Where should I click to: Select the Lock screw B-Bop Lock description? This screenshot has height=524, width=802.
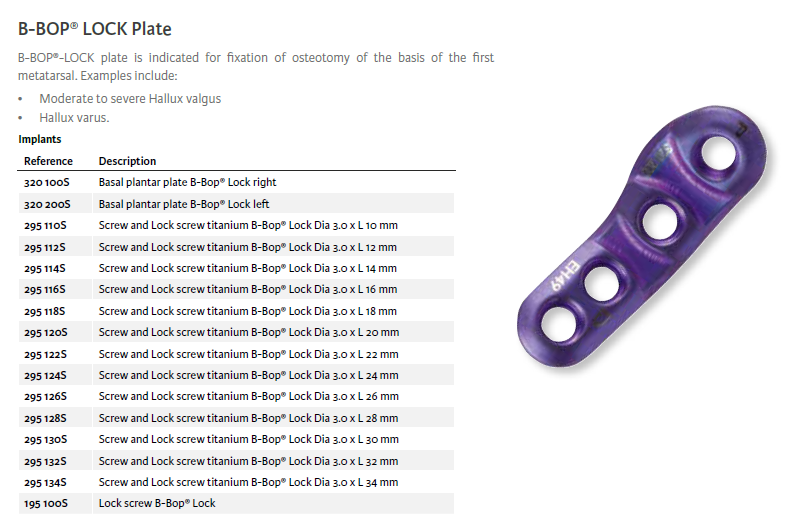156,503
